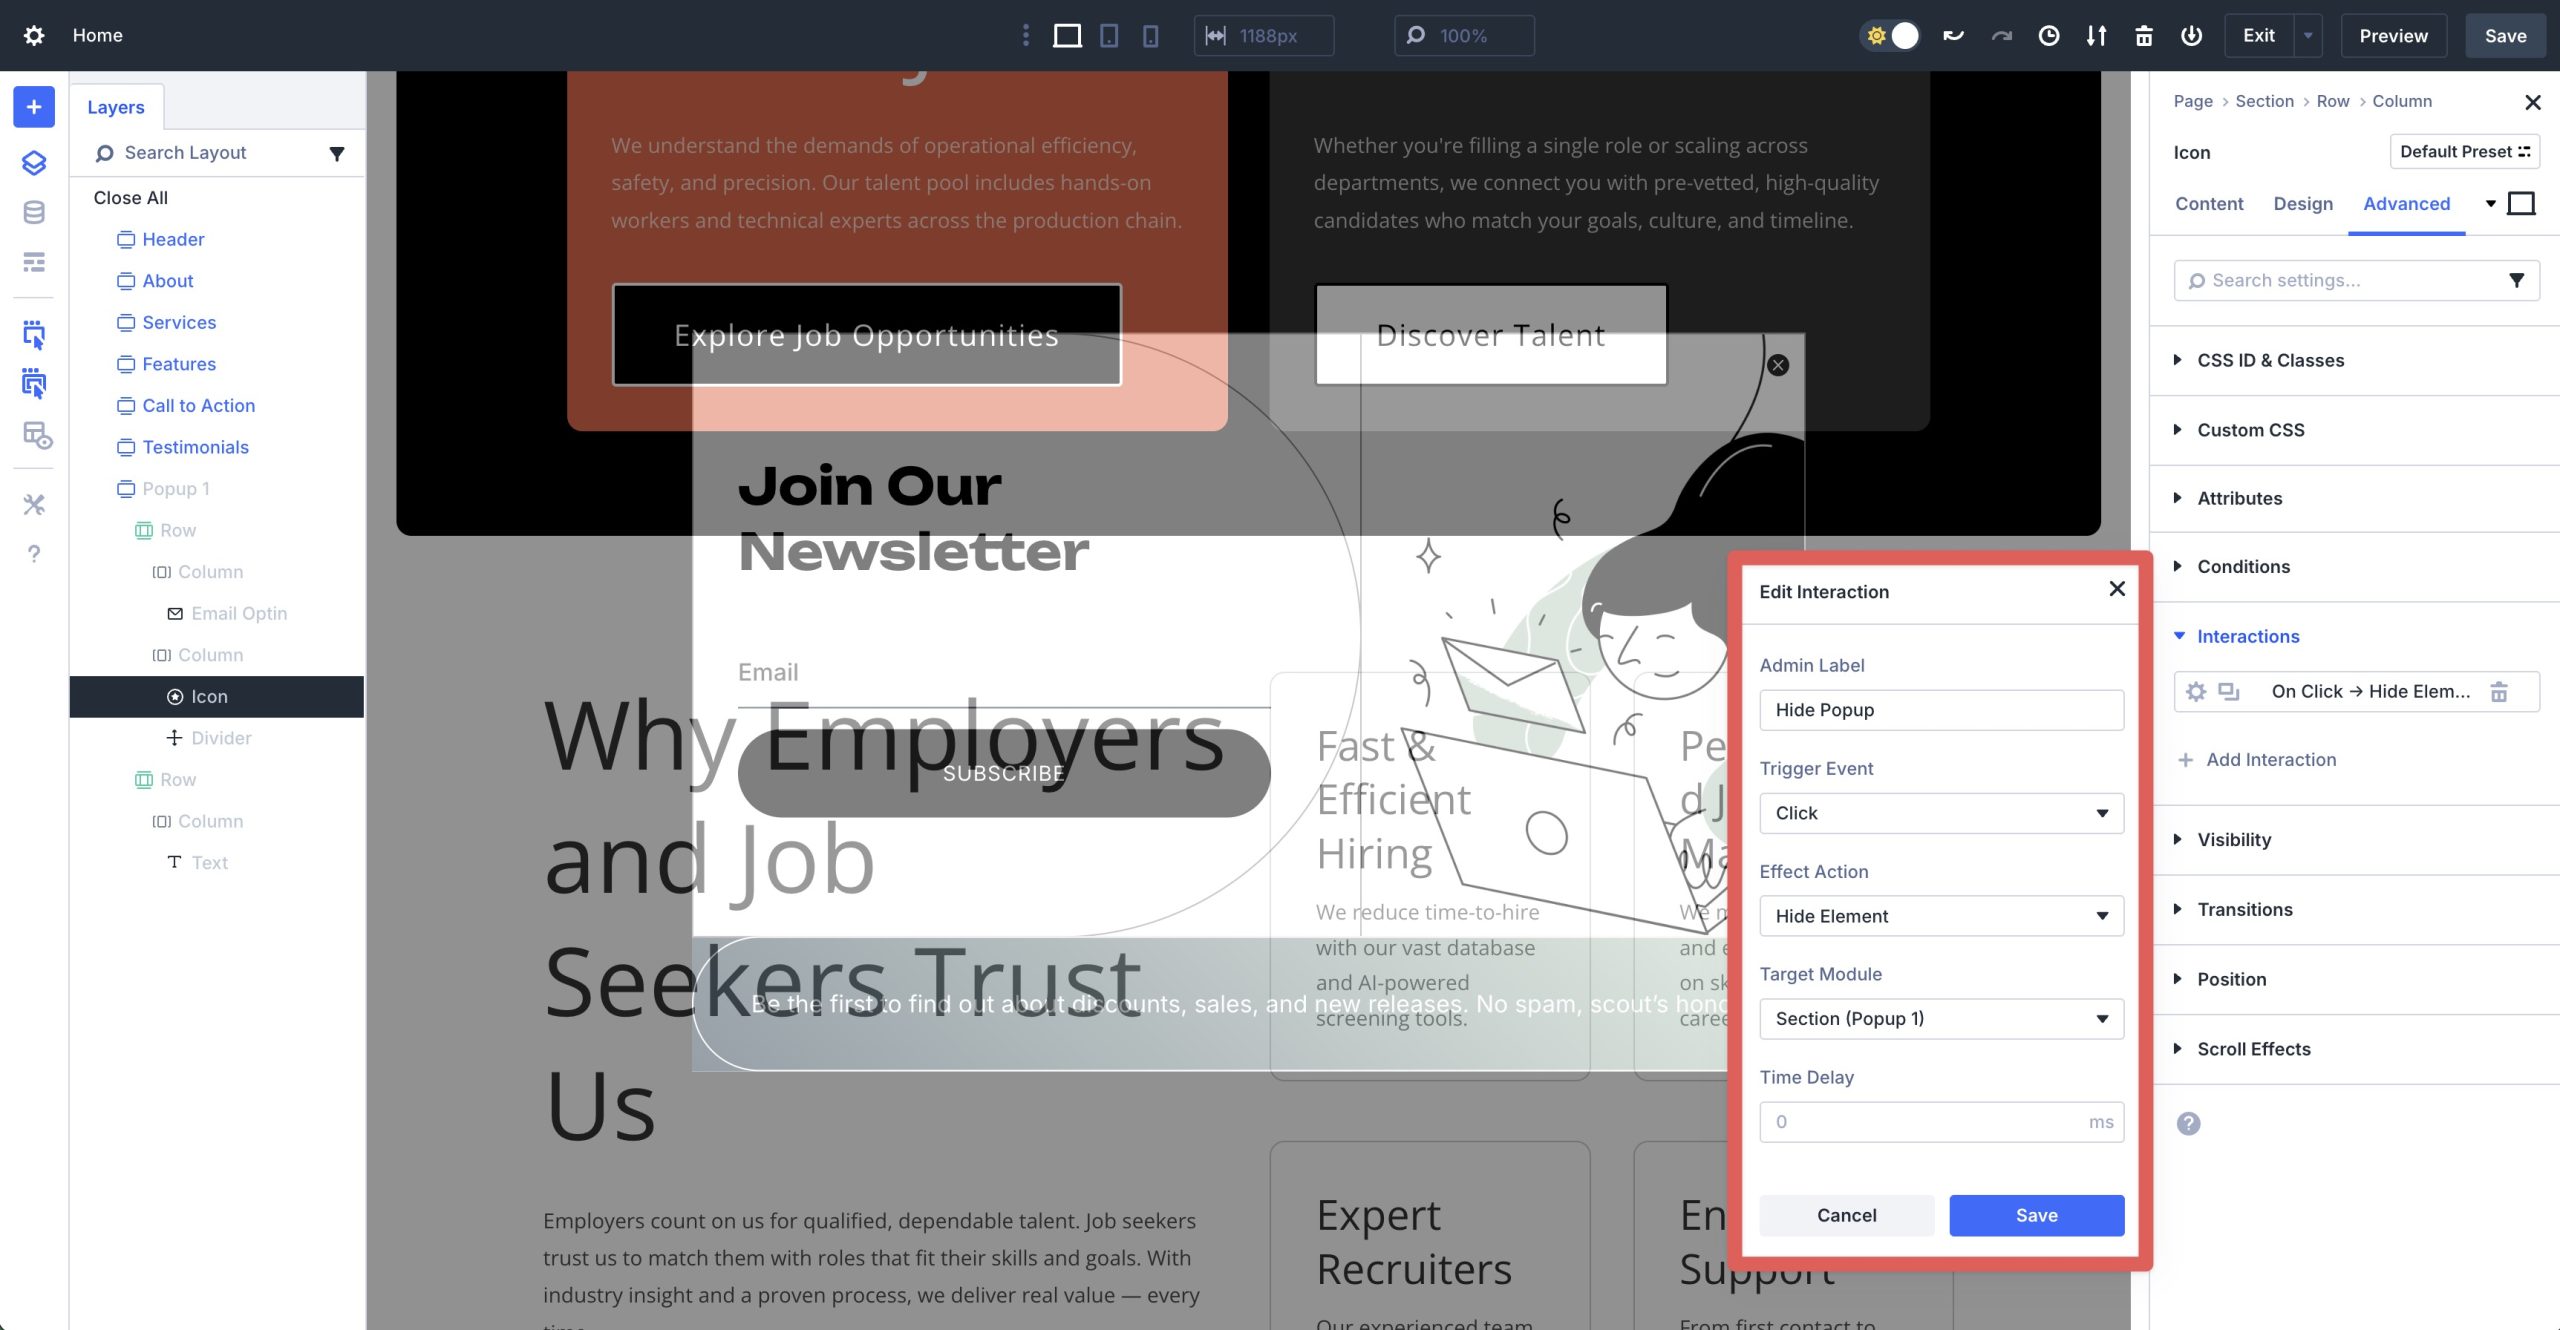Switch to phone preview mode

[x=1150, y=35]
